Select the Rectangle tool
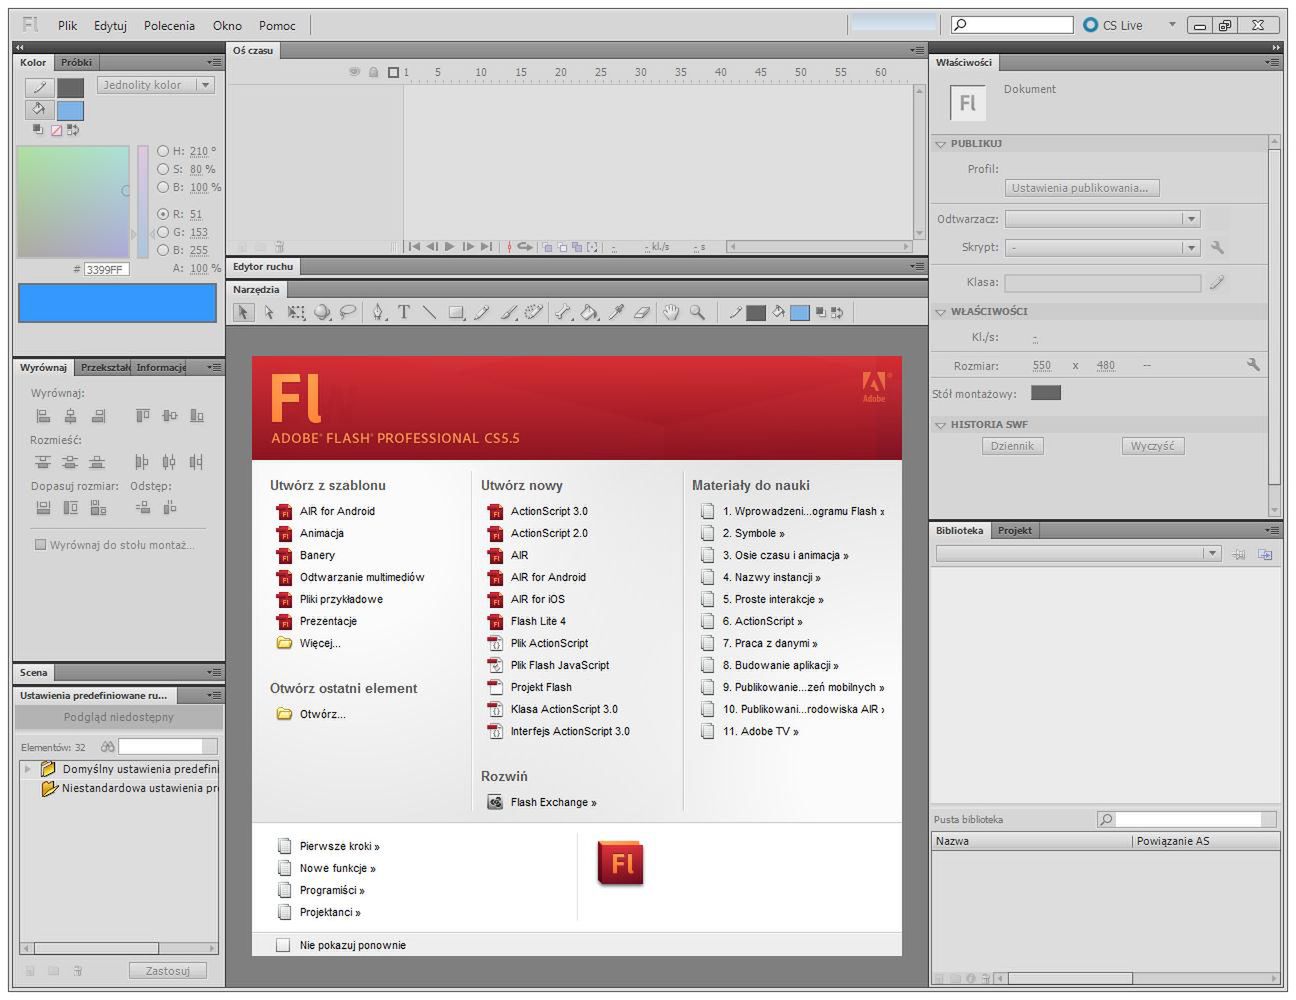 (456, 313)
